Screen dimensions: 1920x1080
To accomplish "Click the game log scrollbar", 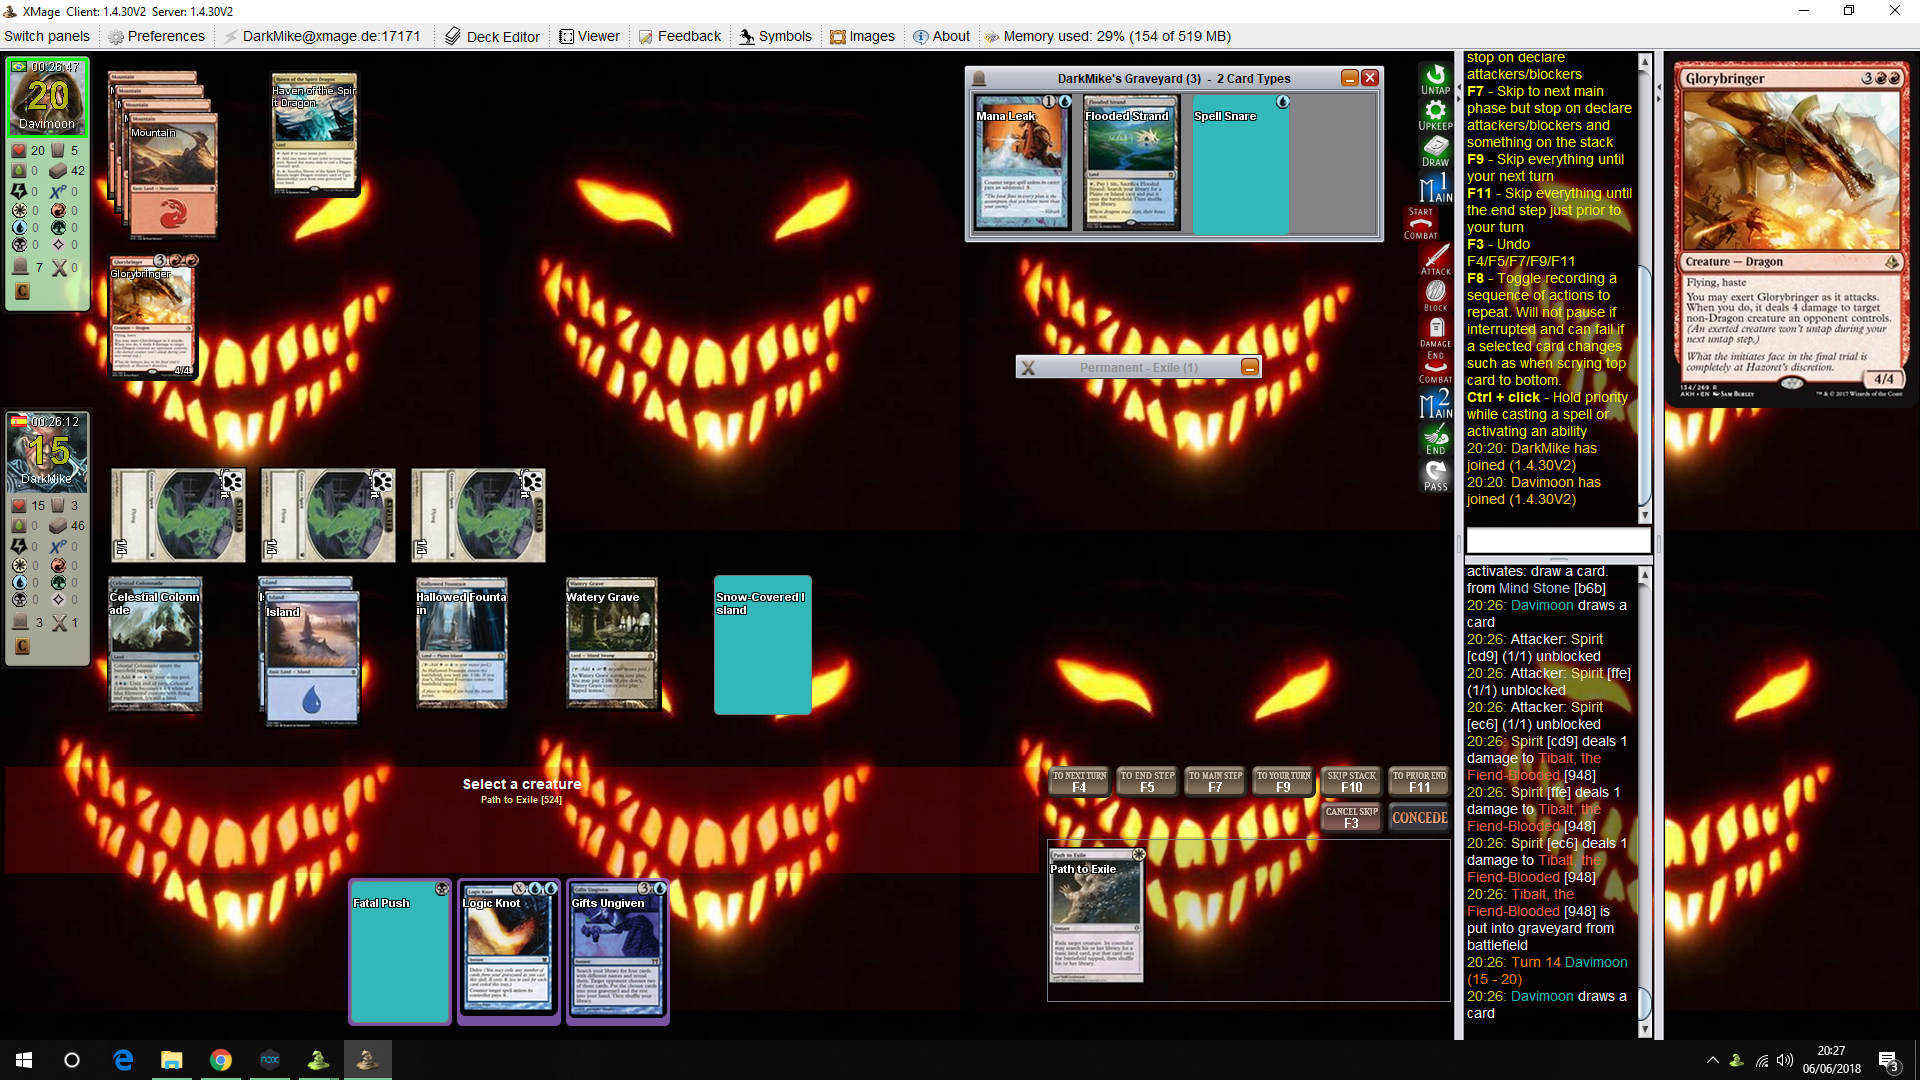I will click(1645, 802).
